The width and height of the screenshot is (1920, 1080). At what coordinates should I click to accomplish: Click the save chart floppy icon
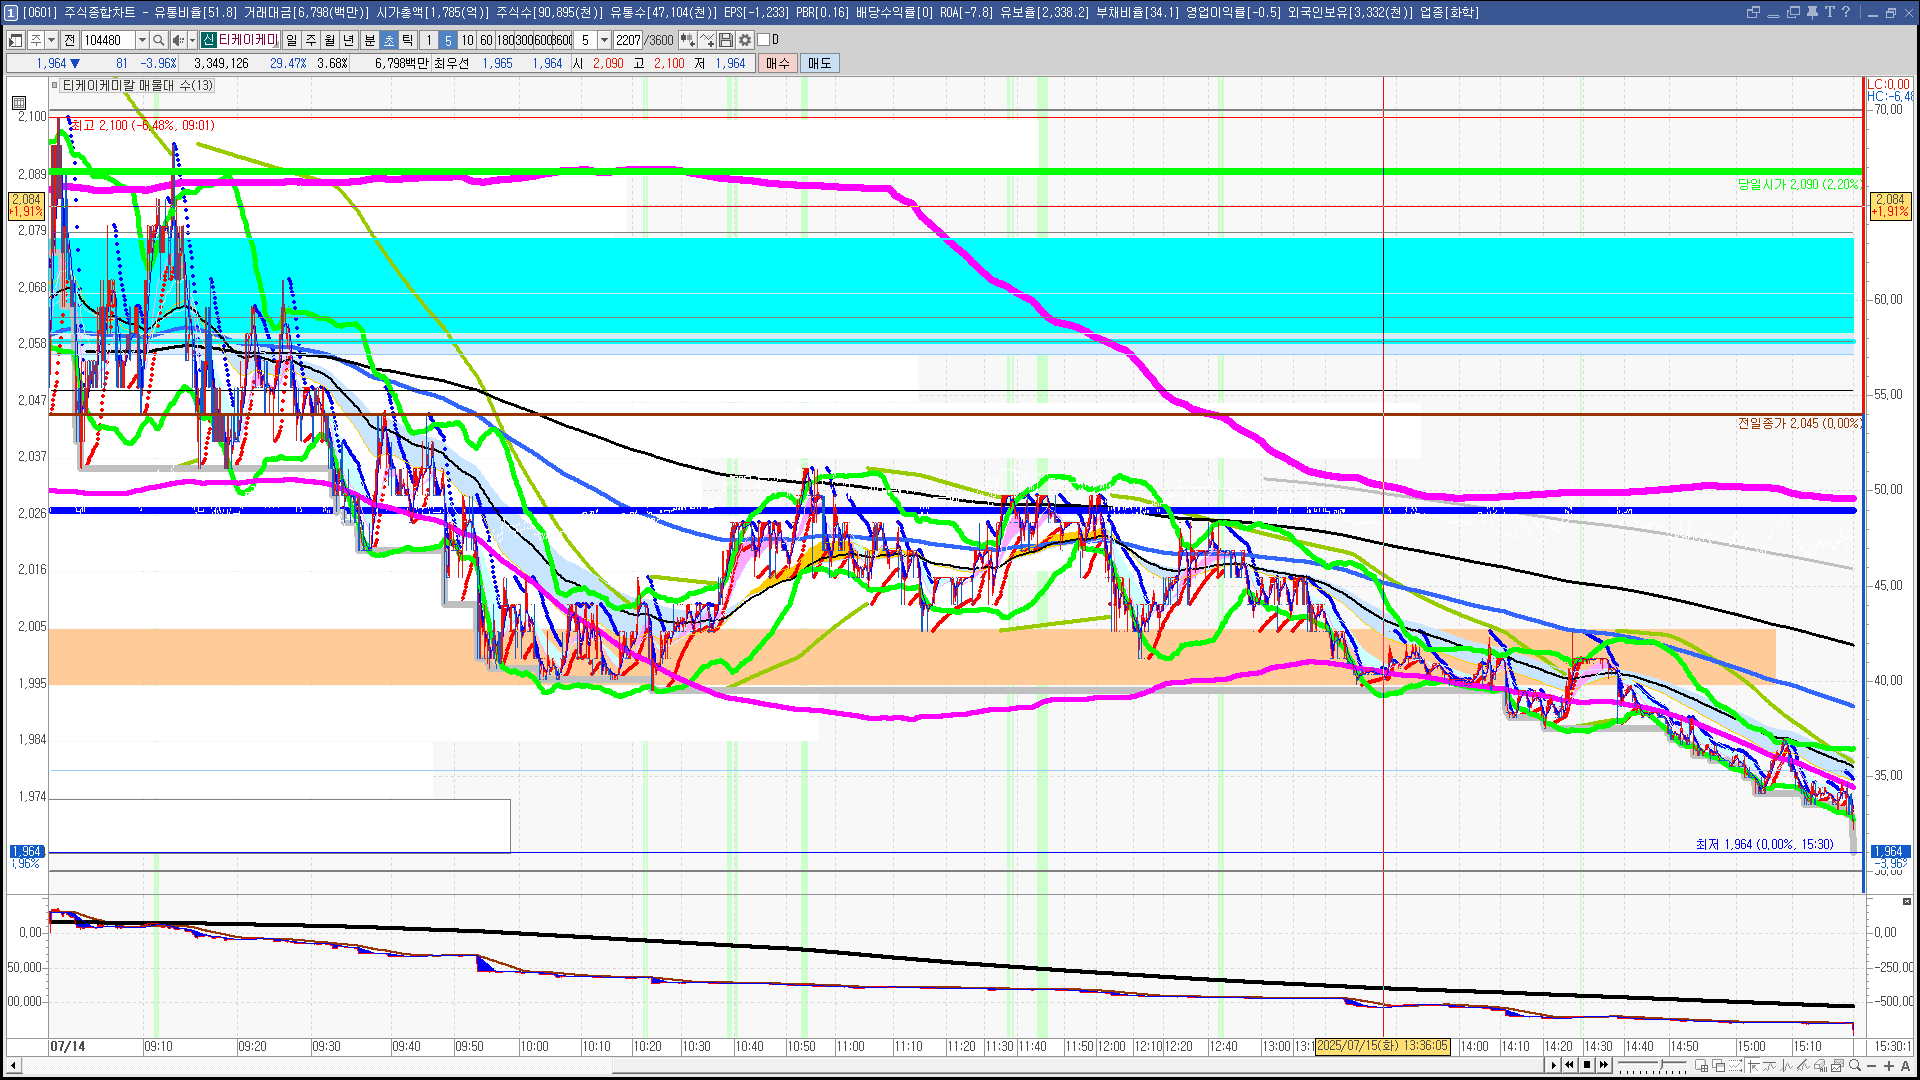coord(726,40)
